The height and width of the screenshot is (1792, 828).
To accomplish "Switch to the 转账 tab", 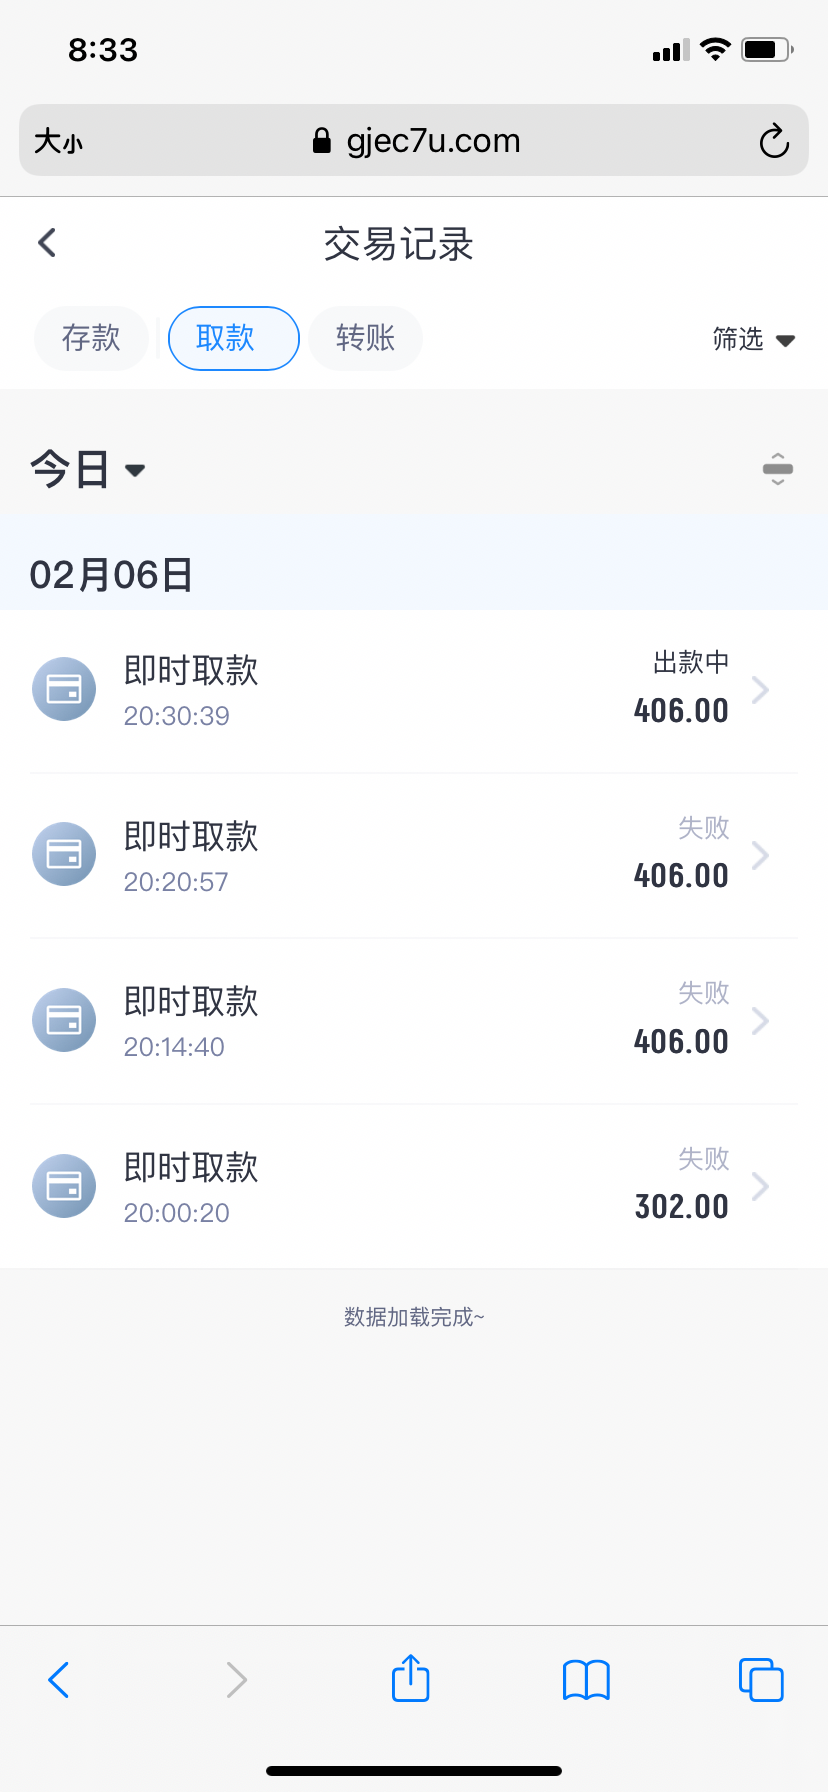I will point(365,338).
